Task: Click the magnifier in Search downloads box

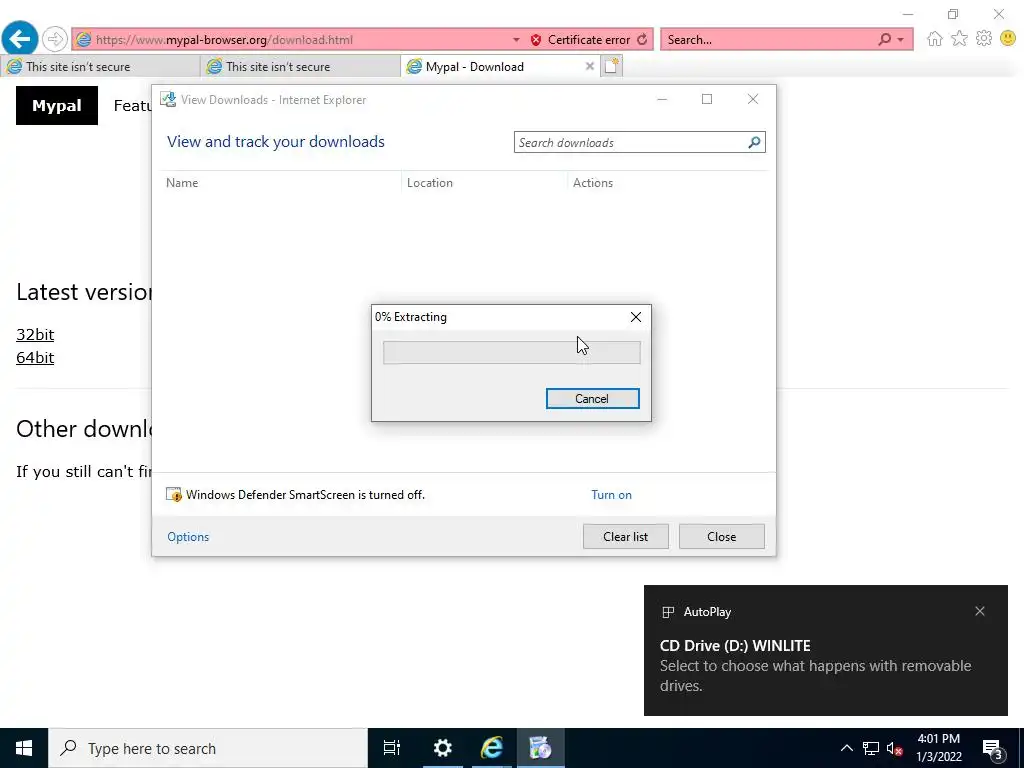Action: click(754, 142)
